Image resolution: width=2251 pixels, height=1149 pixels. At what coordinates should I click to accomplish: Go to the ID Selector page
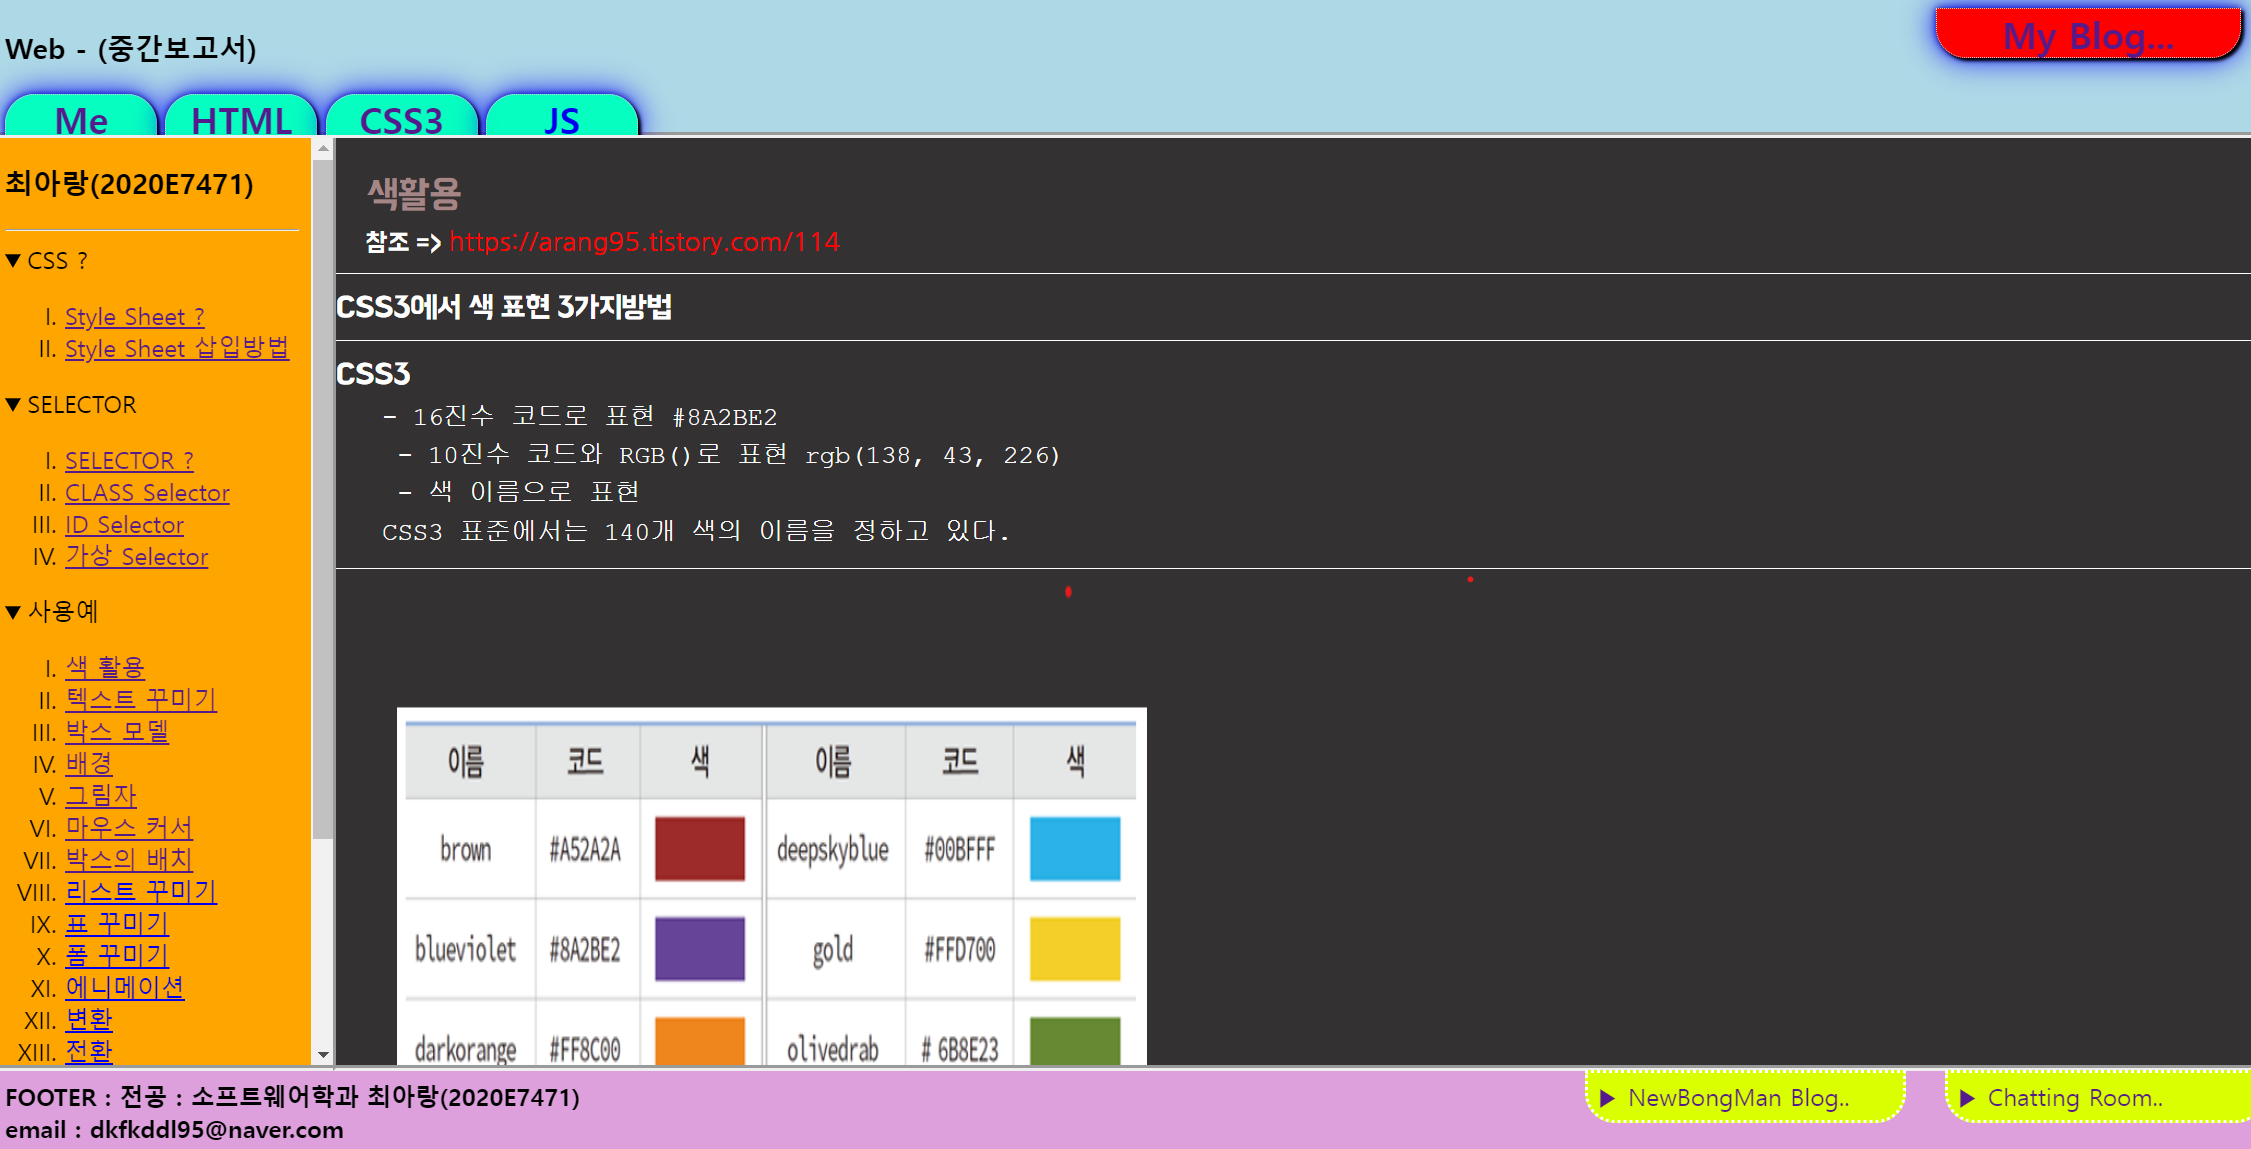pyautogui.click(x=124, y=525)
